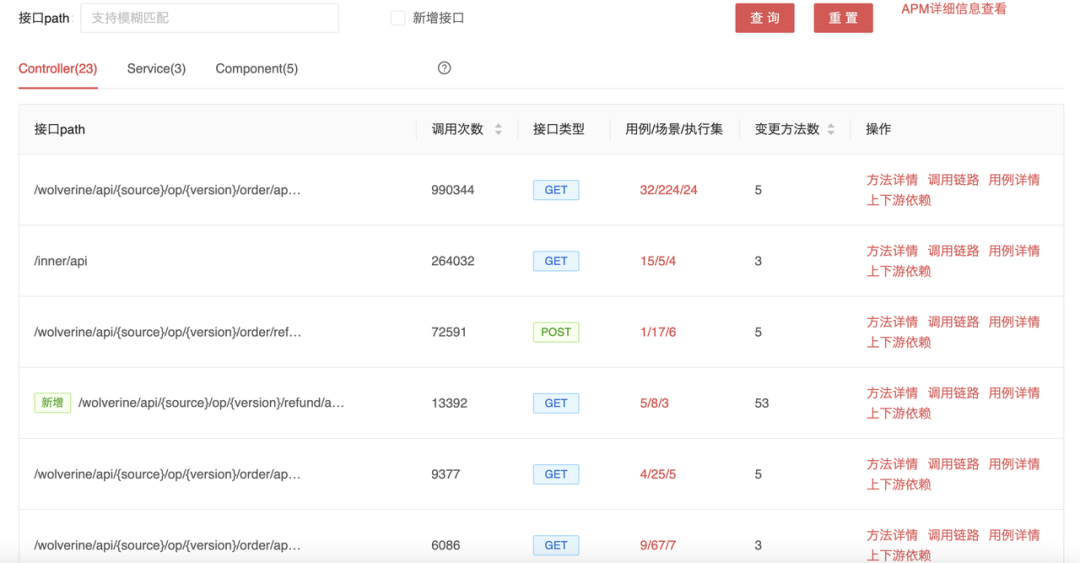This screenshot has width=1080, height=563.
Task: Click the 53 changed methods cell
Action: click(762, 403)
